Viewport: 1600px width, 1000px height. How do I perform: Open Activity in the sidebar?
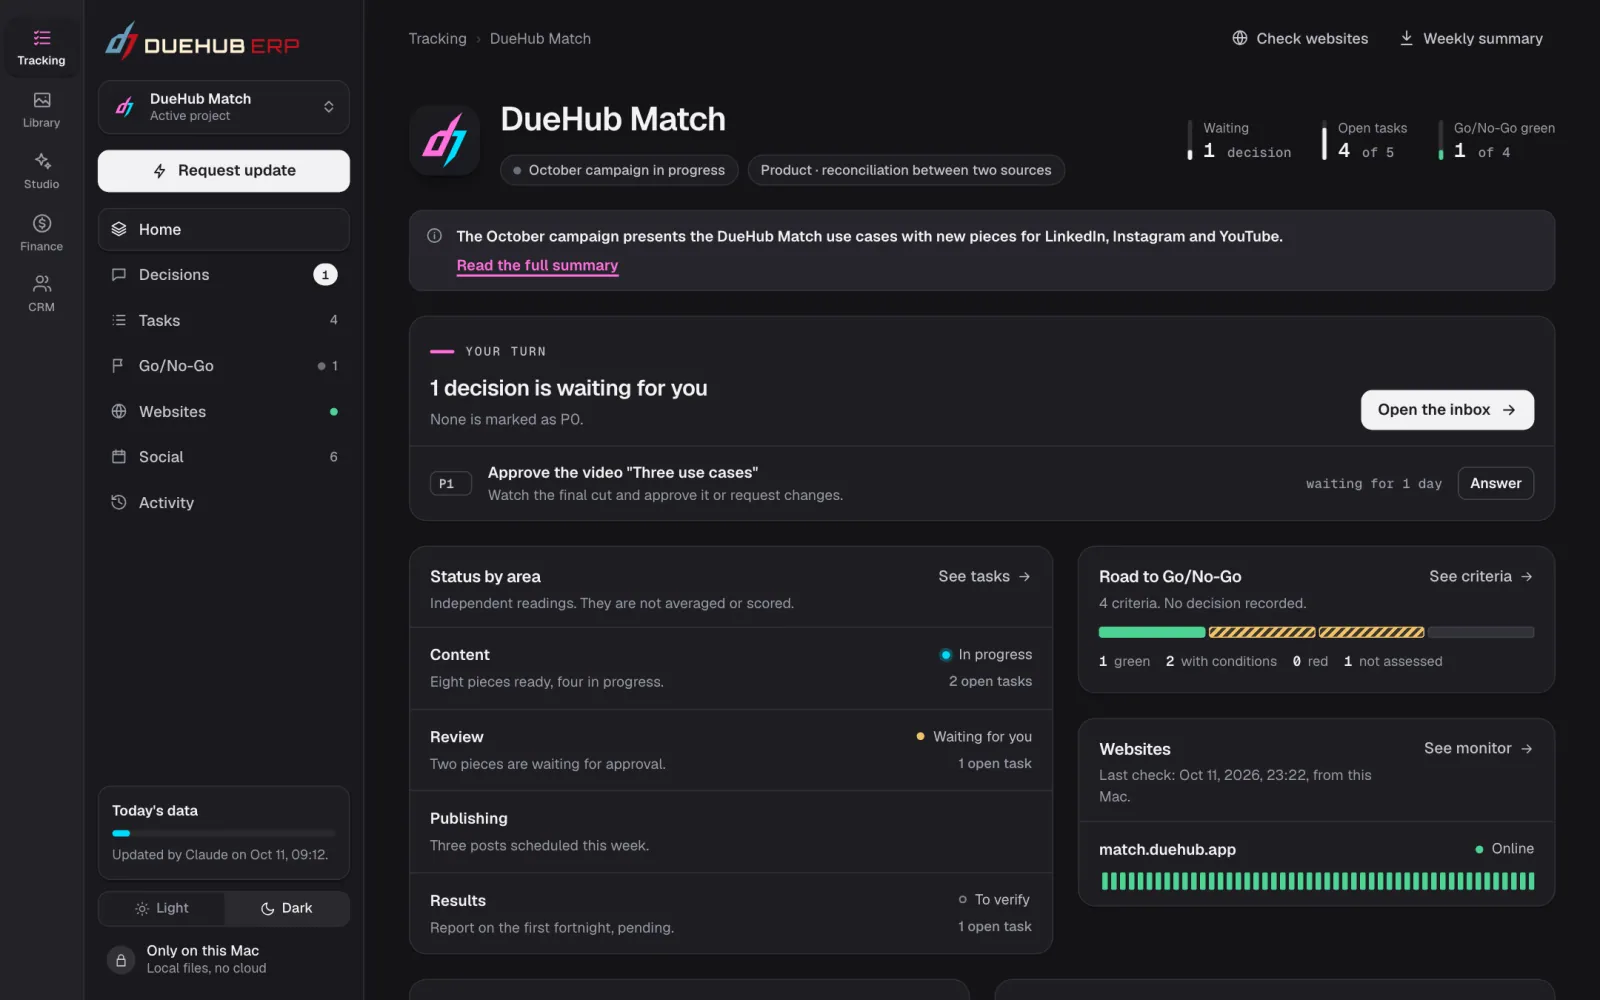point(224,502)
